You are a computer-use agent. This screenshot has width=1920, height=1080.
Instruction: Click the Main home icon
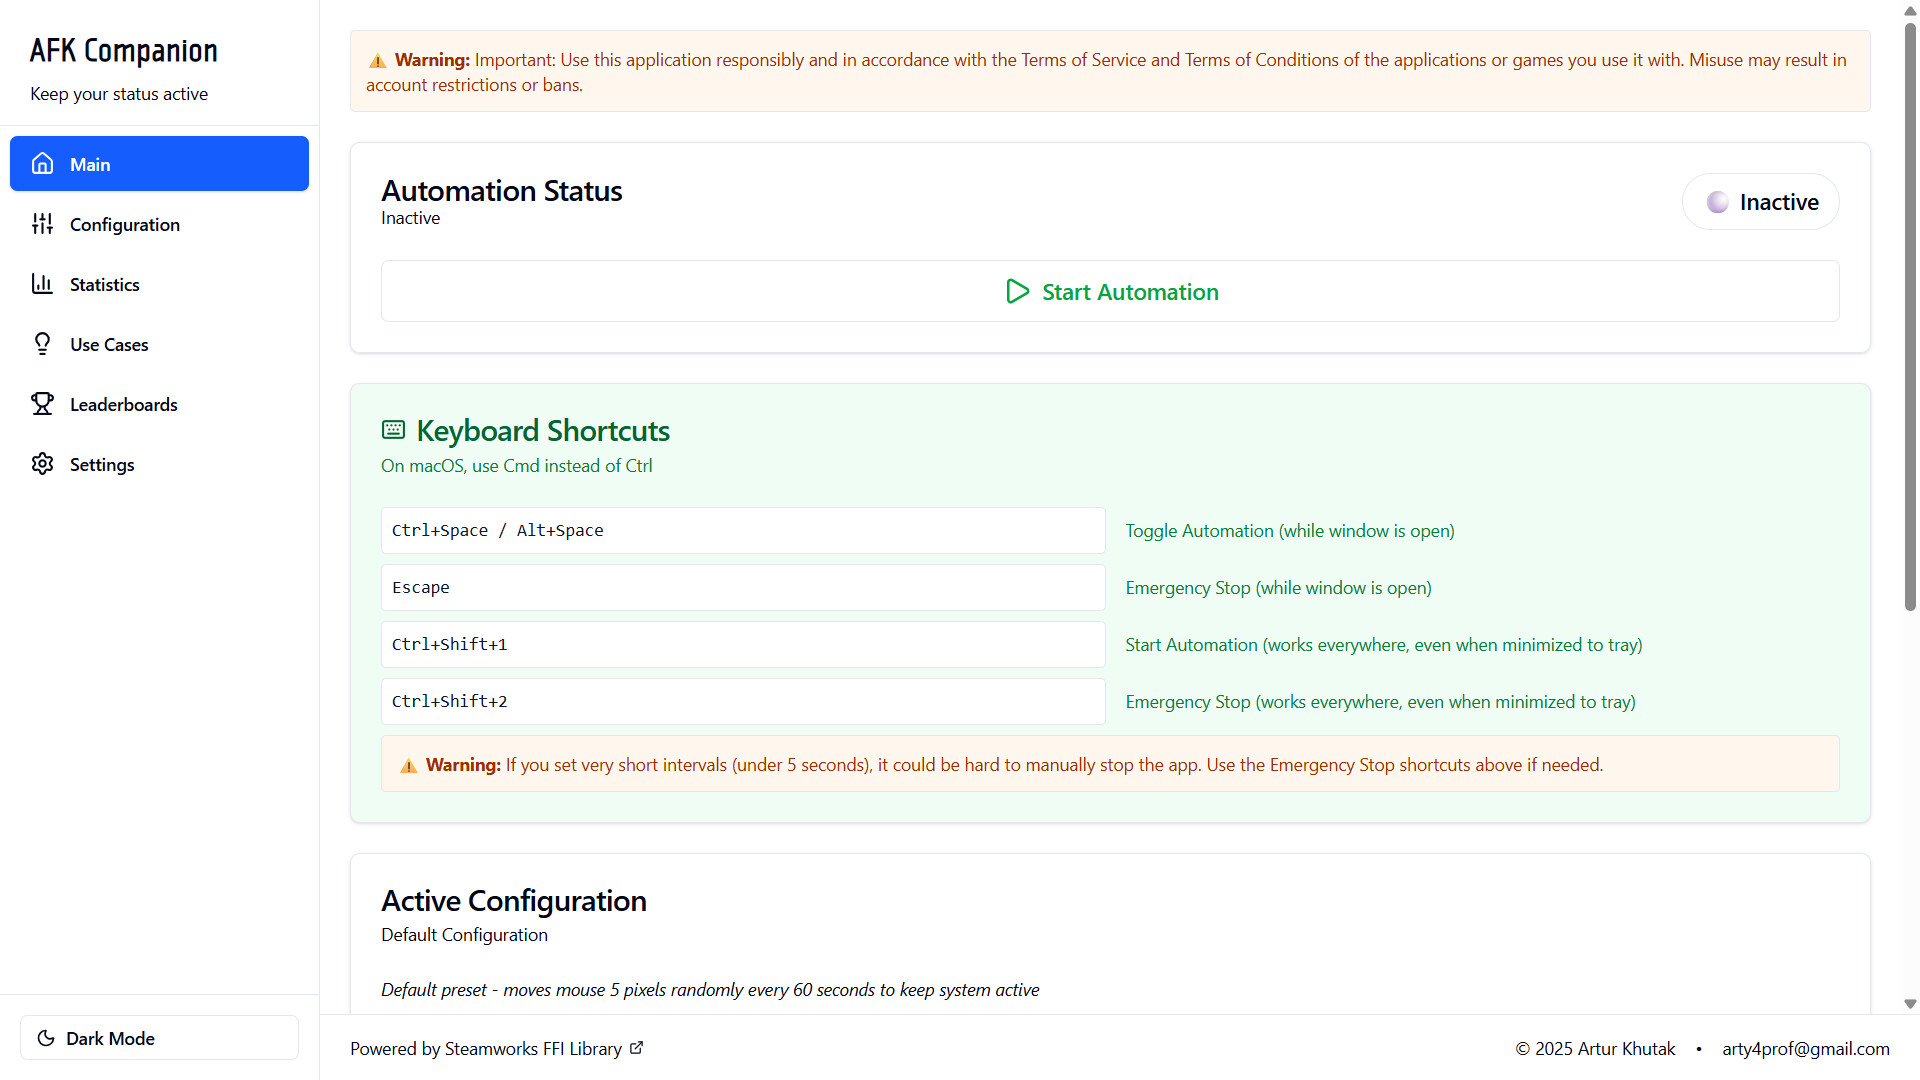point(42,164)
